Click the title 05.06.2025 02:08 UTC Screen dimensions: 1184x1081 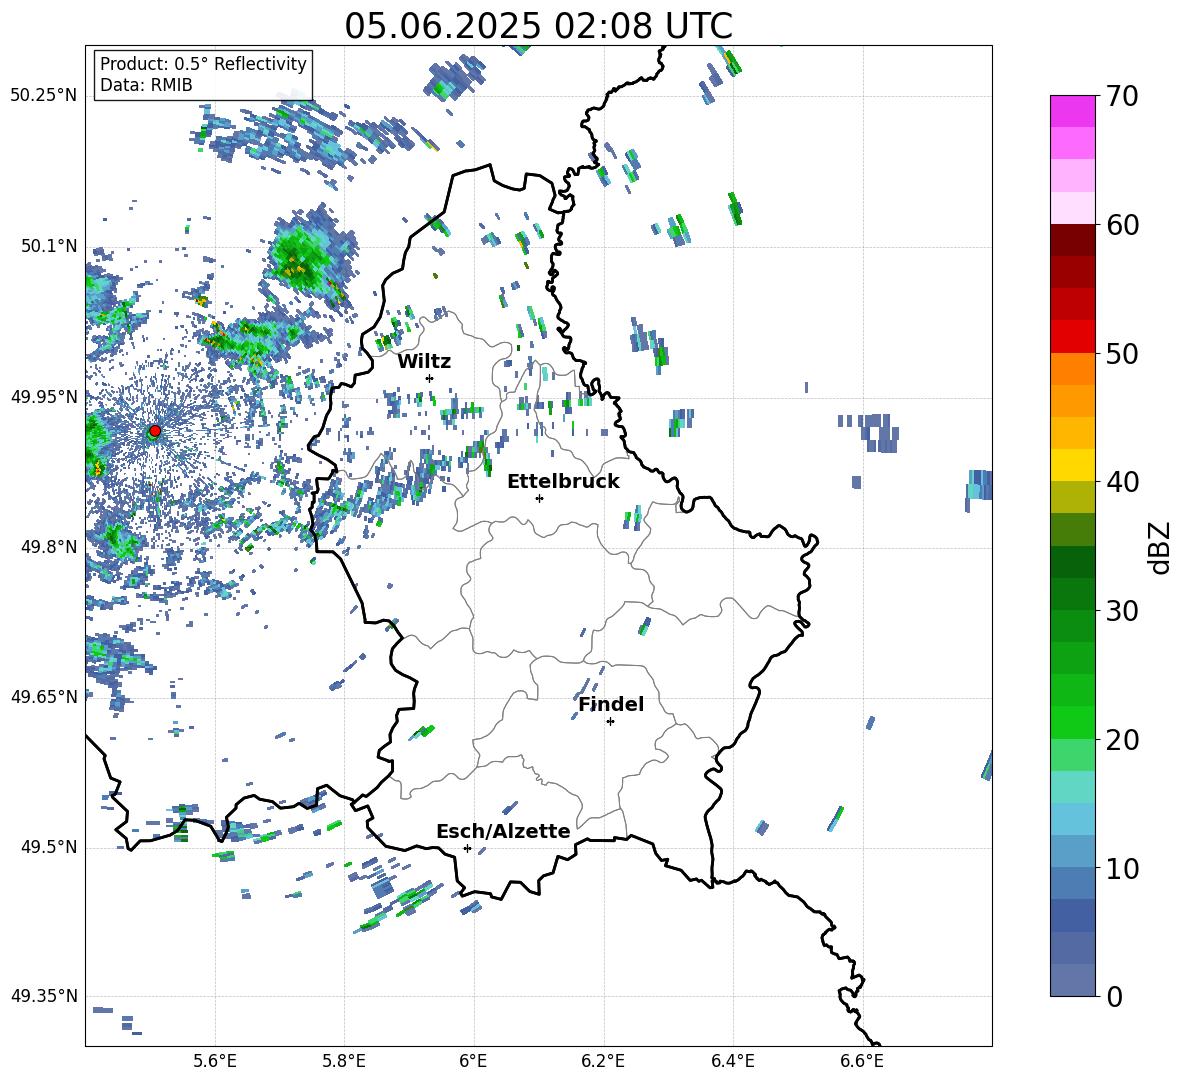538,26
